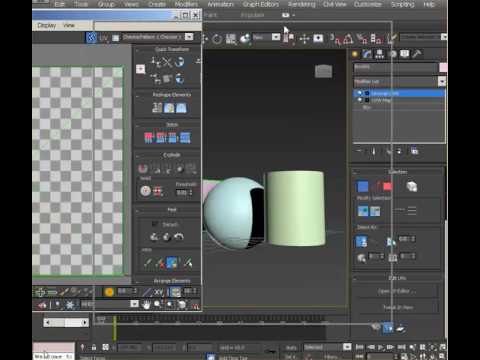Open the CheckerPattern (Checker) texture dropdown

coord(189,37)
